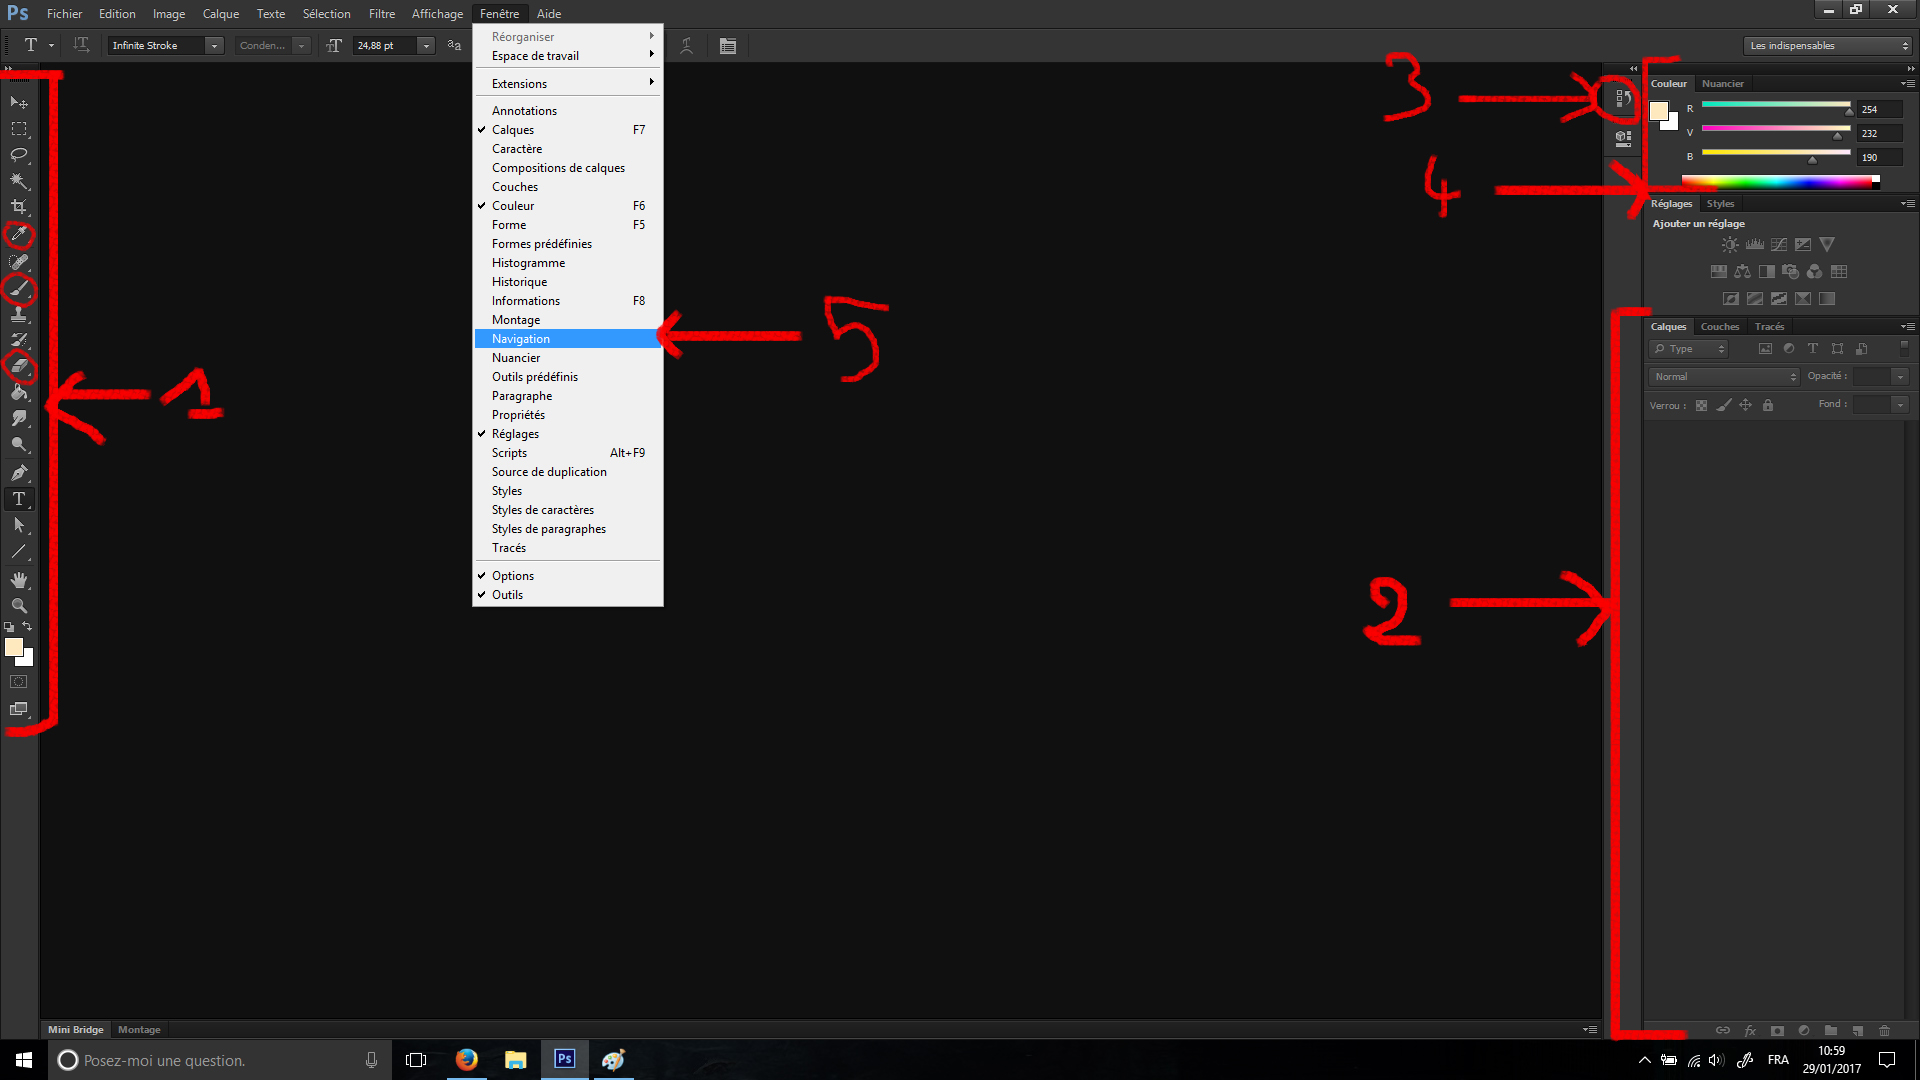Uncheck Calques in the Fenêtre menu
The height and width of the screenshot is (1080, 1920).
coord(513,130)
